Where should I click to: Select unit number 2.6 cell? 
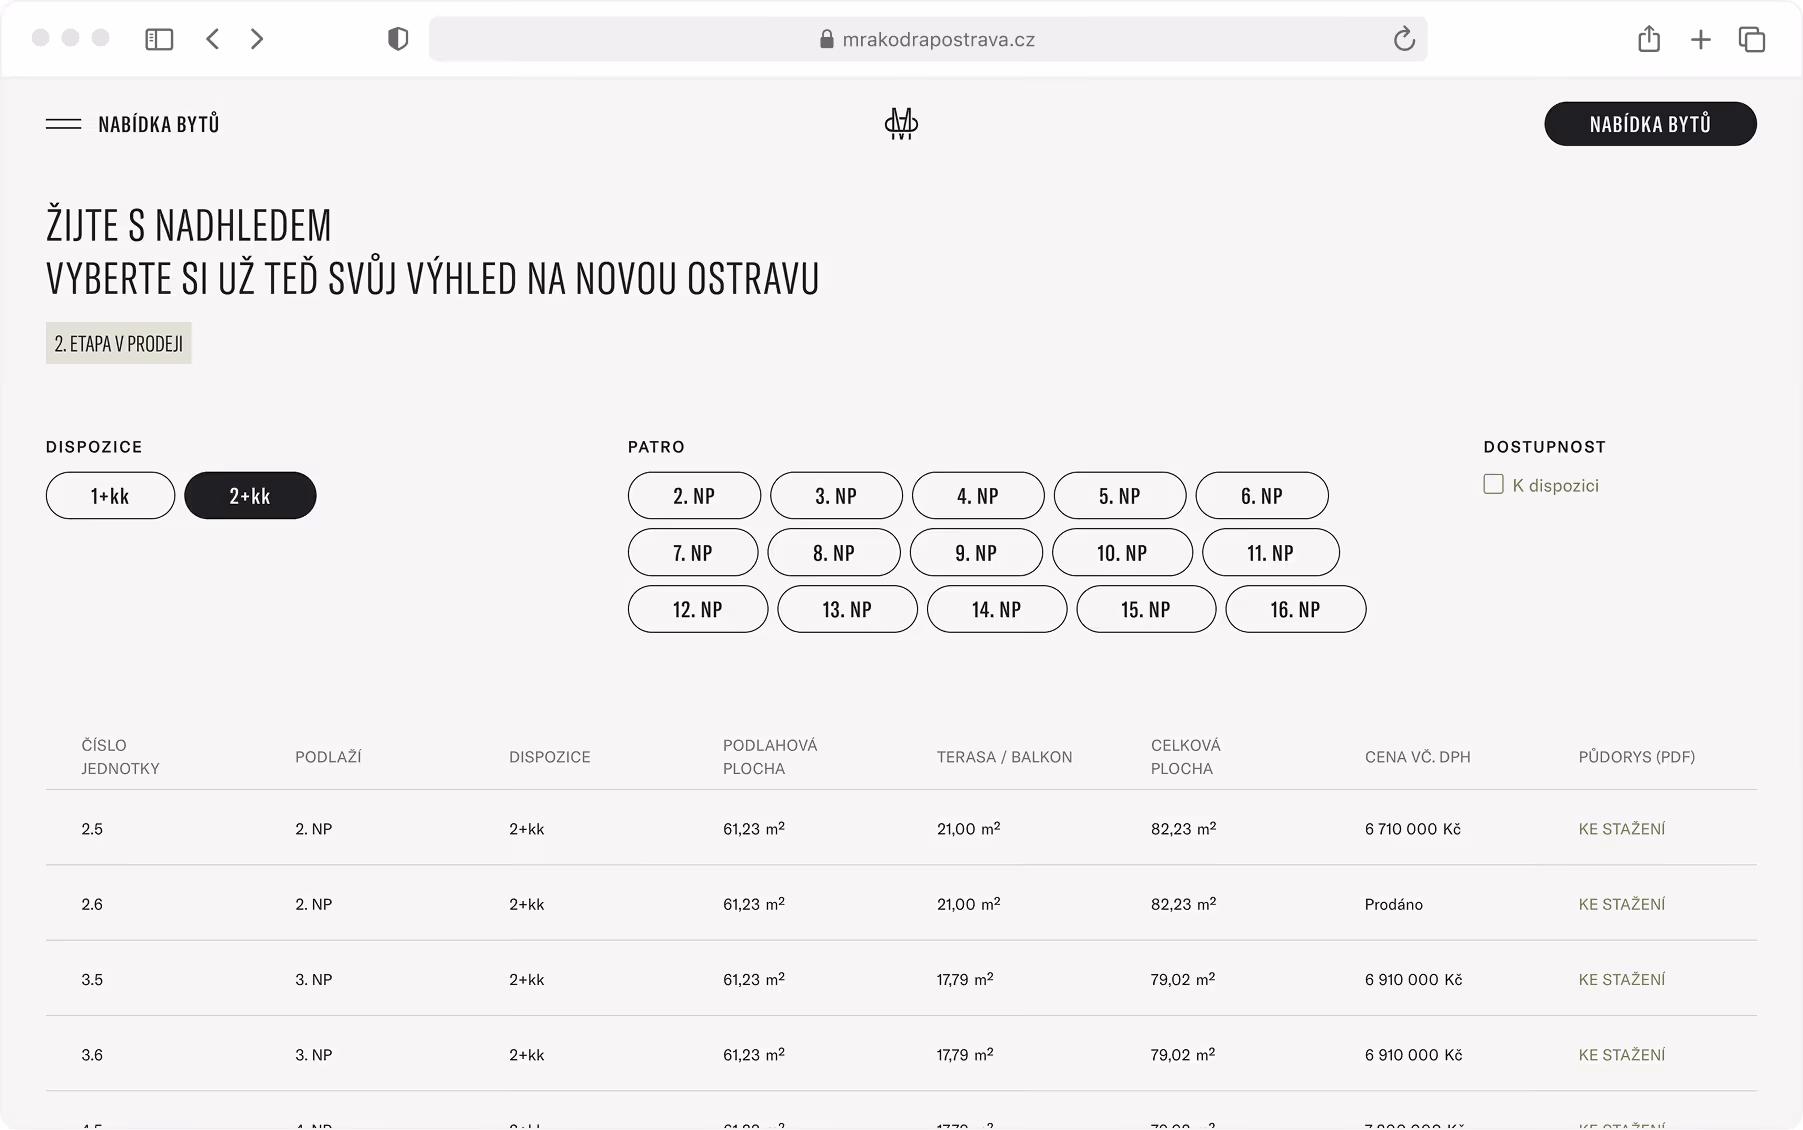click(x=92, y=904)
